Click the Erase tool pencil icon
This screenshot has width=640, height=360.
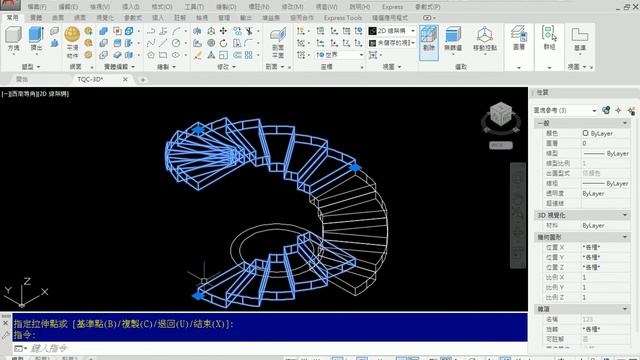198,55
